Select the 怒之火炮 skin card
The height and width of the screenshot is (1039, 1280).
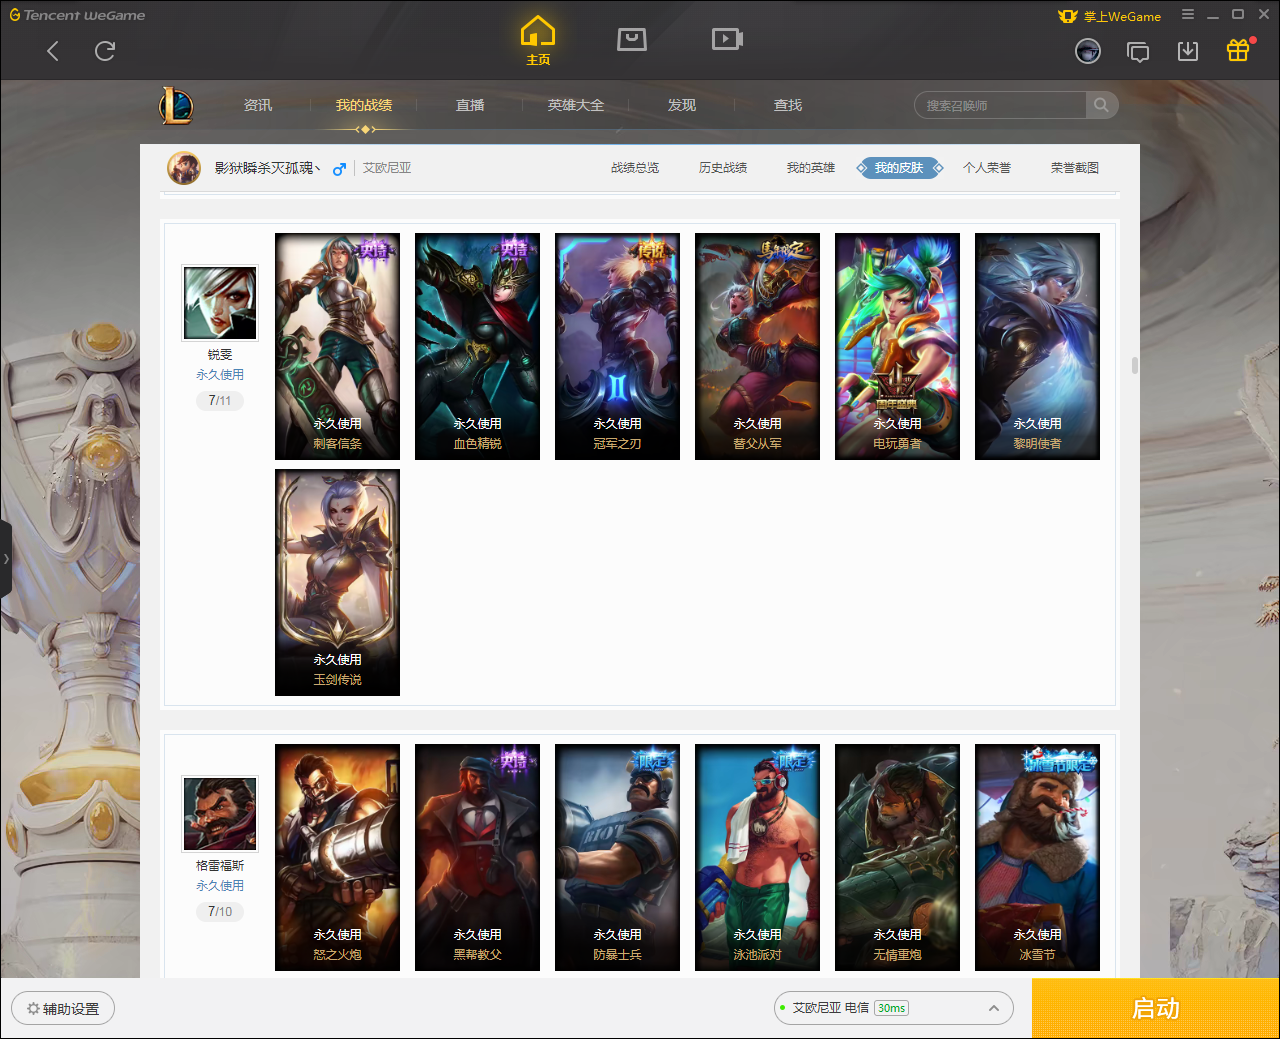[337, 857]
